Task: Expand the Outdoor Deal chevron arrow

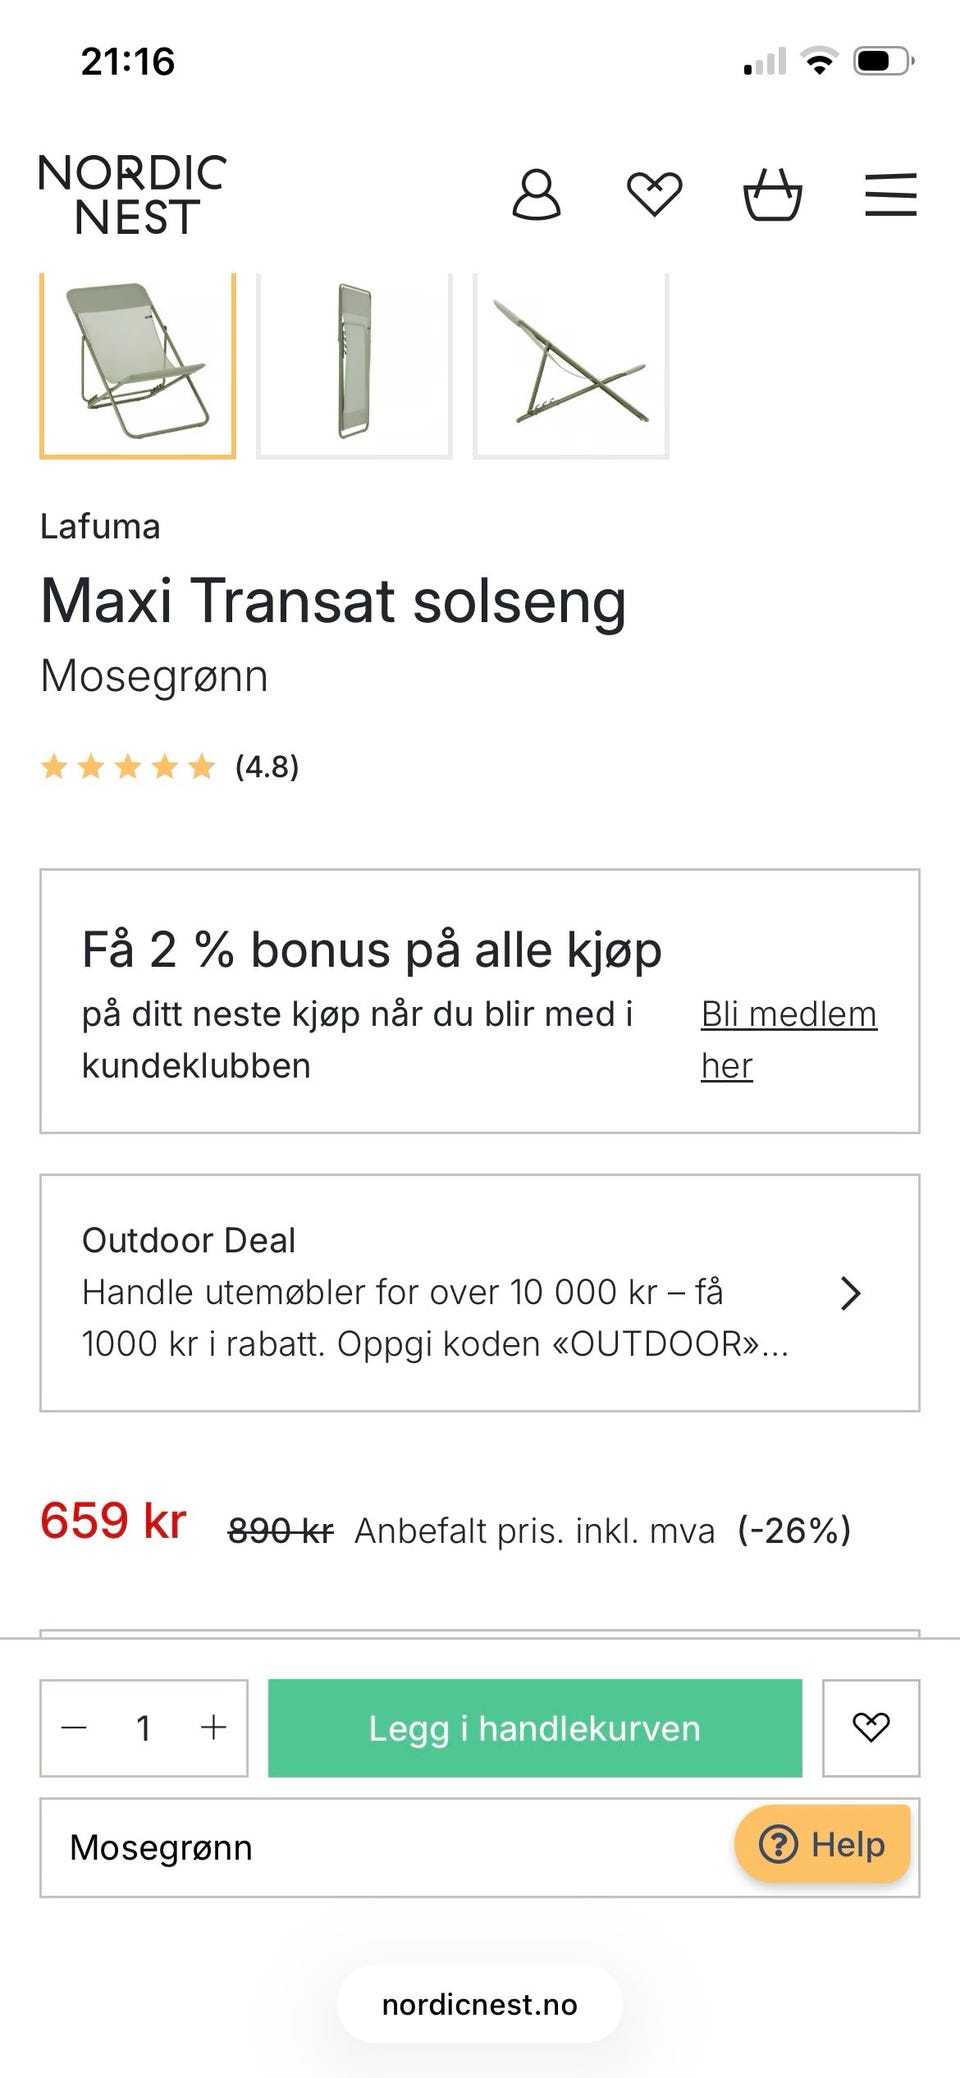Action: pos(850,1293)
